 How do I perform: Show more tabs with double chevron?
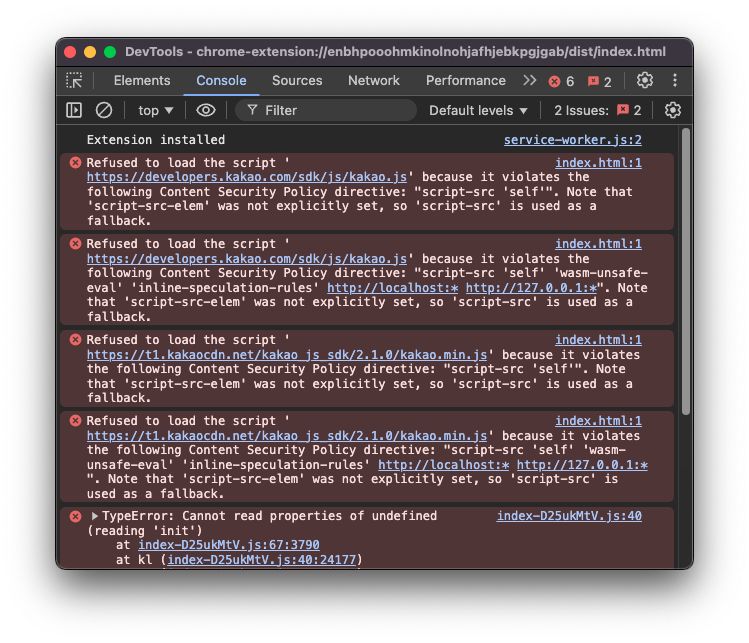click(x=529, y=80)
